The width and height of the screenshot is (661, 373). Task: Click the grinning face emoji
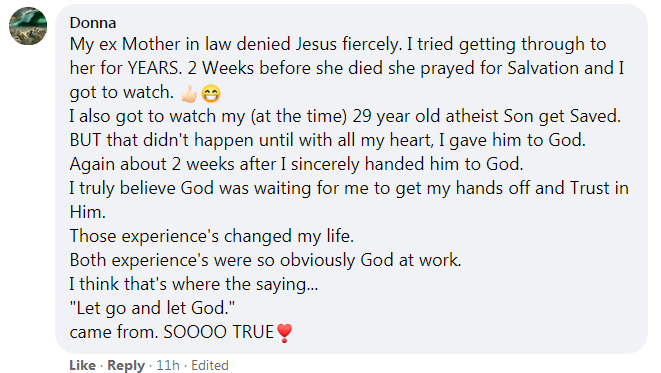211,94
